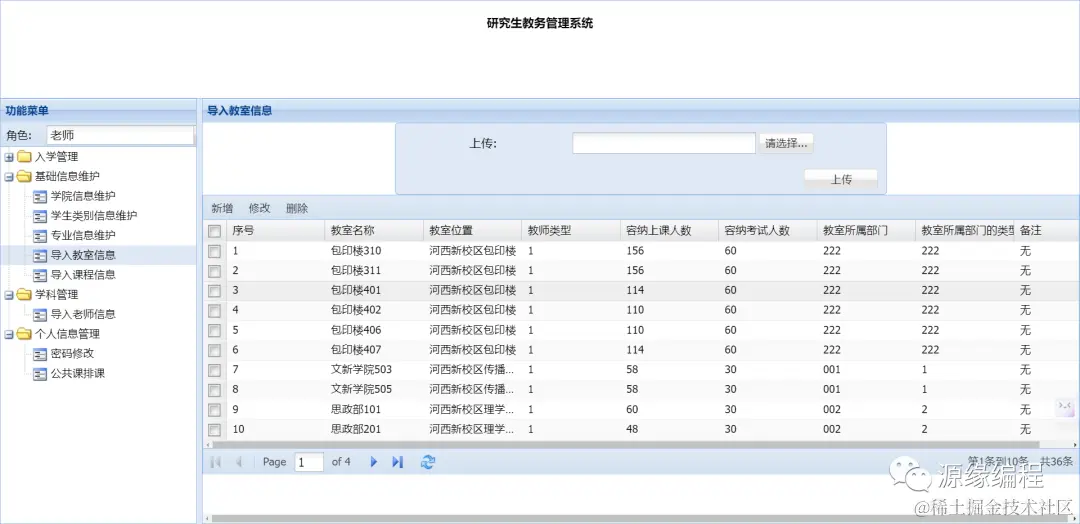This screenshot has height=524, width=1080.
Task: Collapse the 基础信息维护 tree node
Action: tap(9, 176)
